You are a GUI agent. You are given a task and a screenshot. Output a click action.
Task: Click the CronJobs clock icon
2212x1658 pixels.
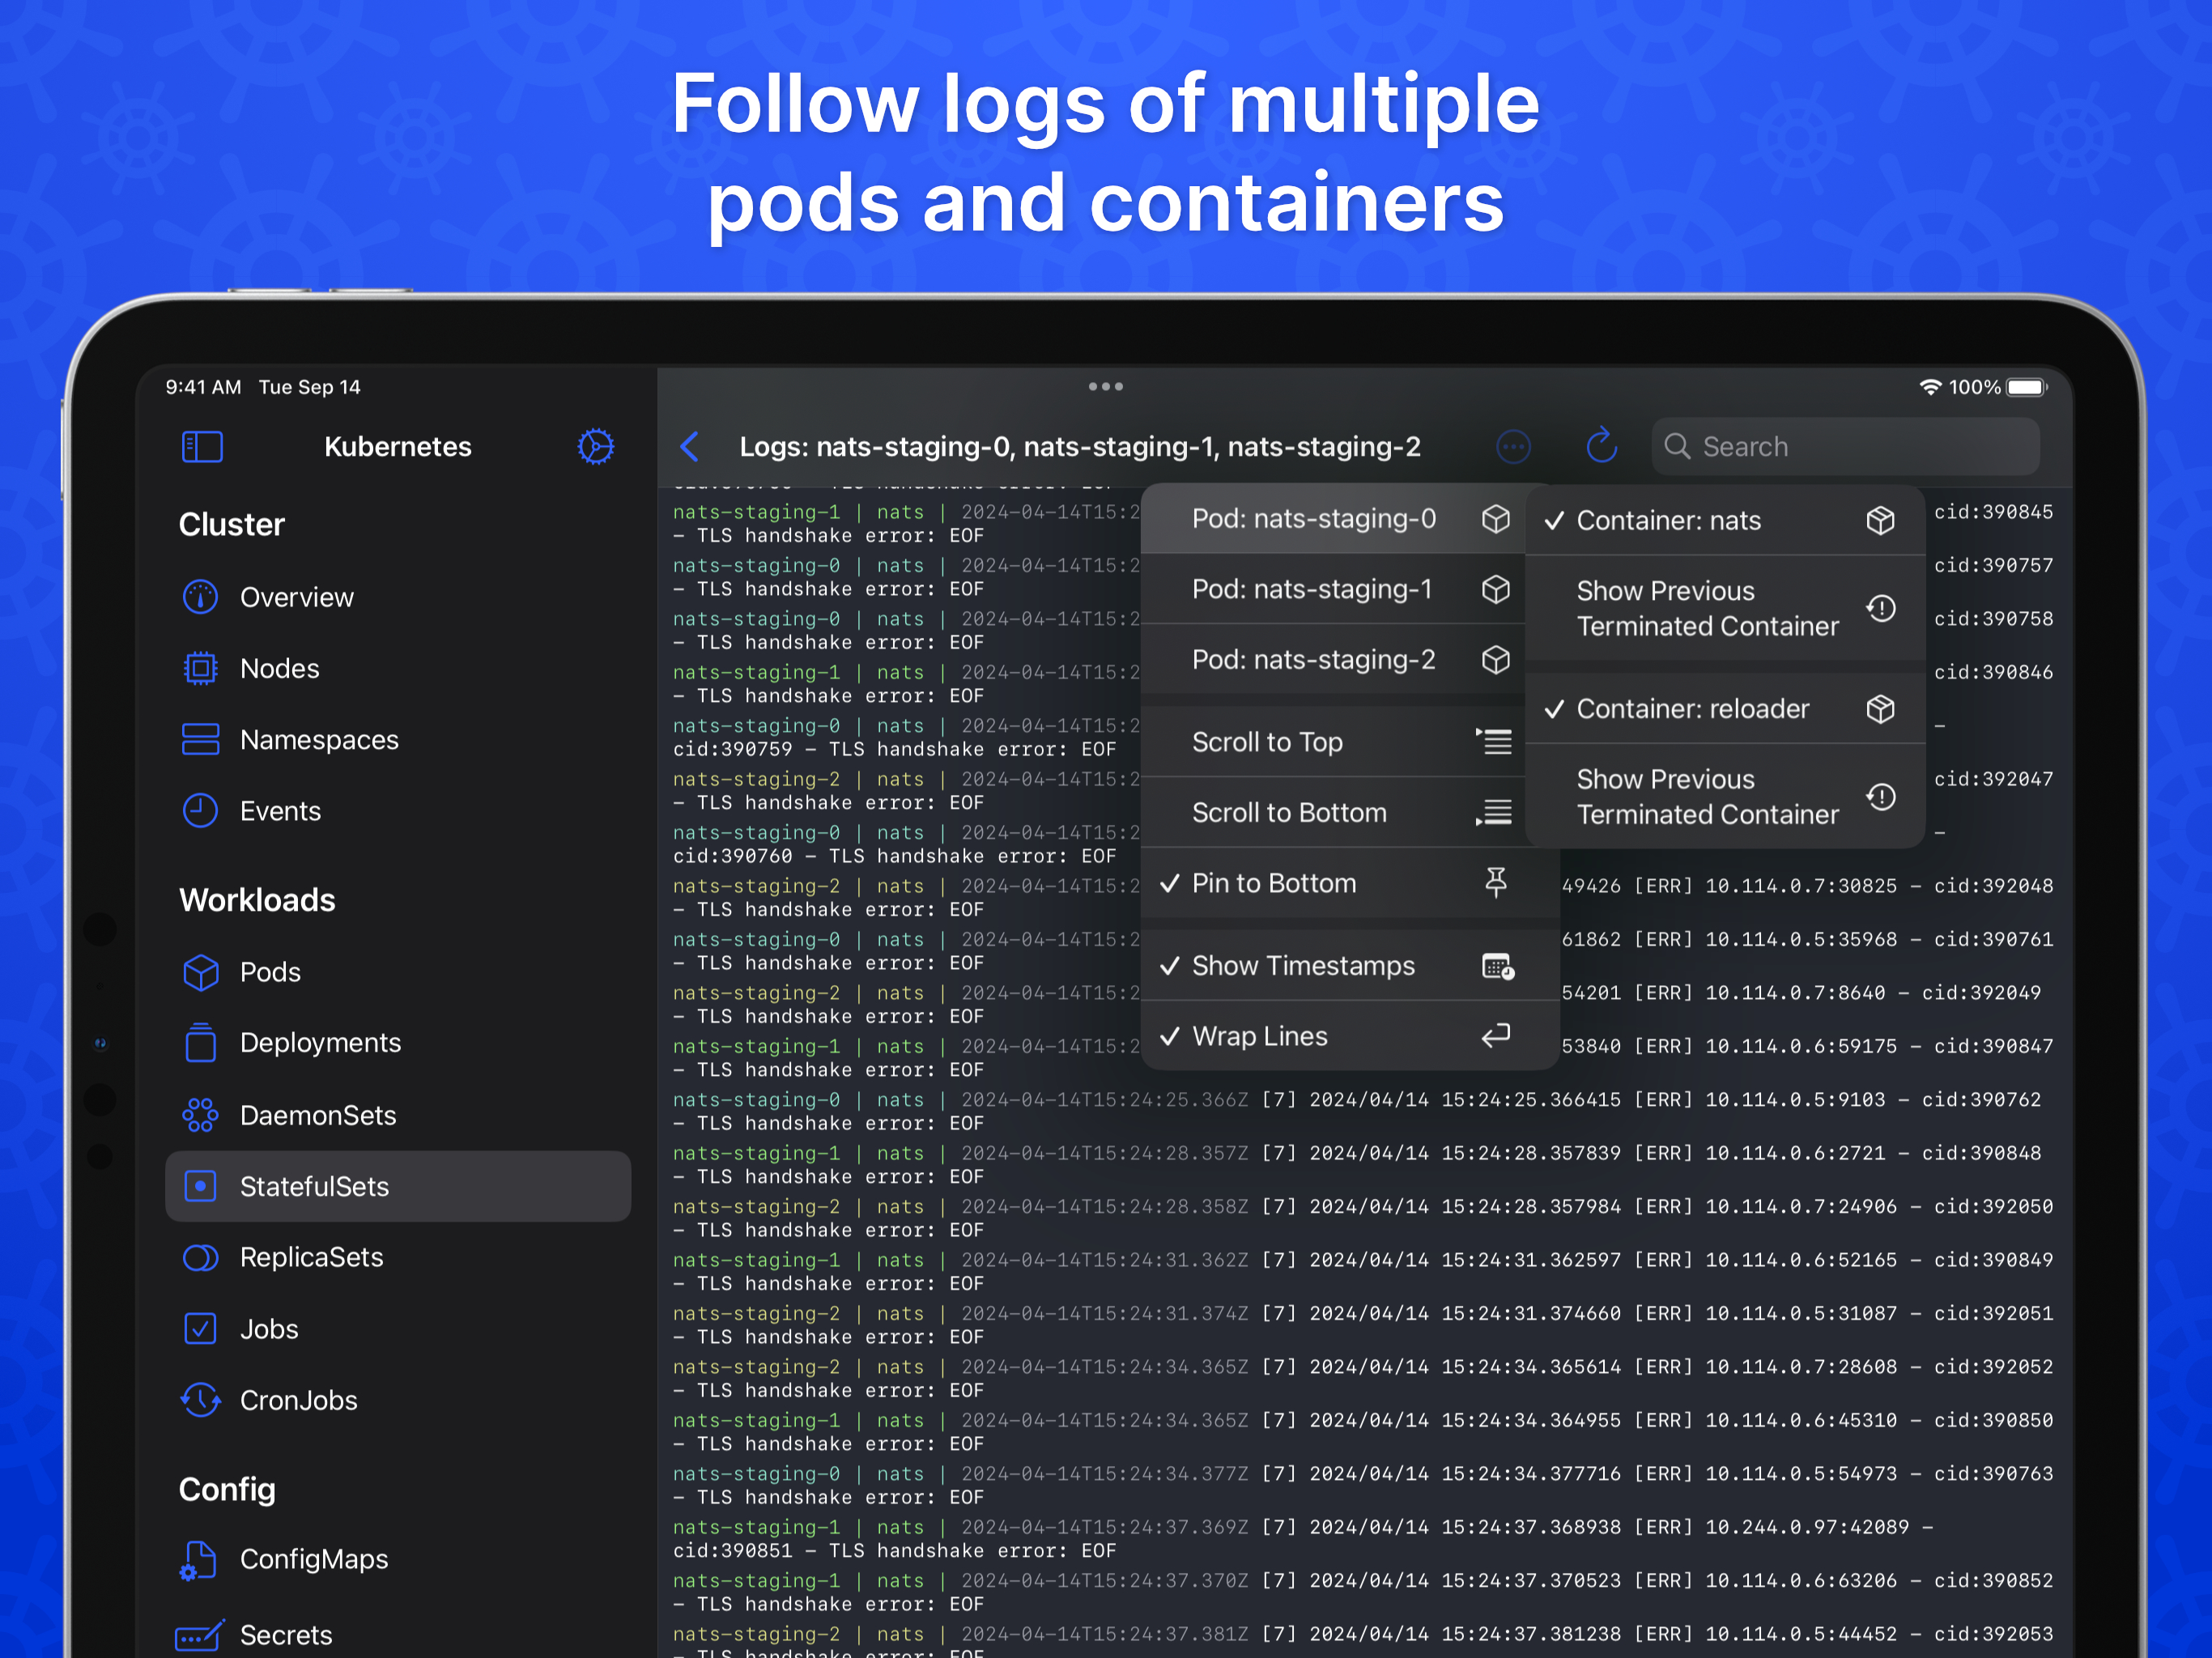click(x=200, y=1400)
